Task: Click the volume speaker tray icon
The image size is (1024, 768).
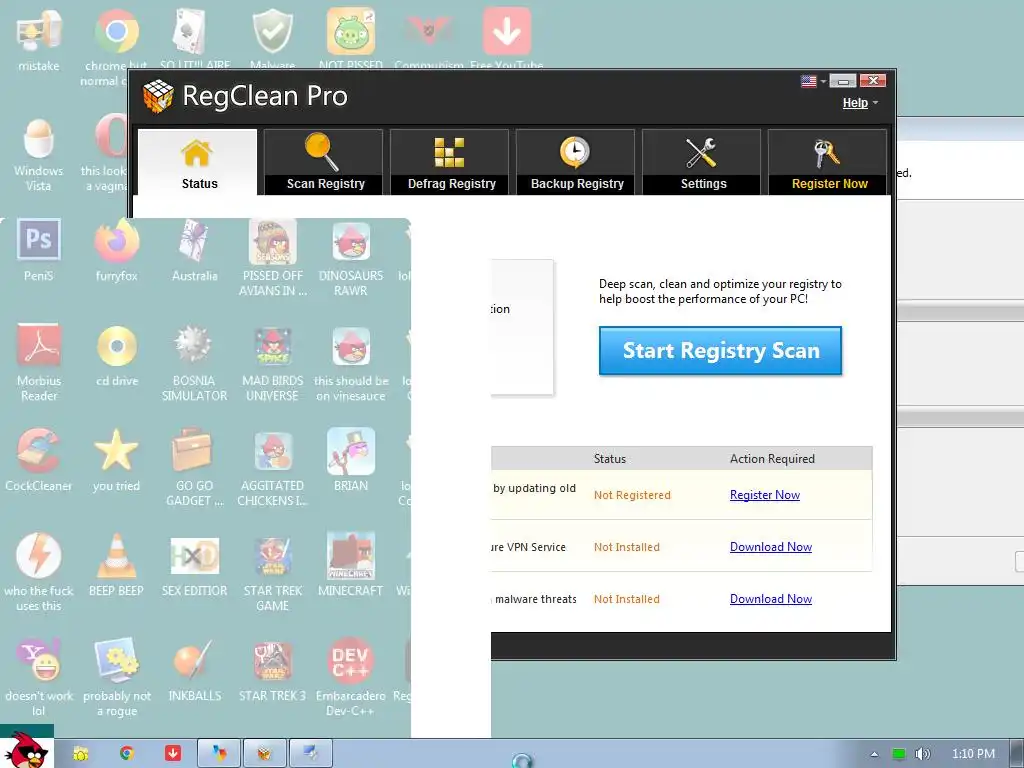Action: (x=922, y=754)
